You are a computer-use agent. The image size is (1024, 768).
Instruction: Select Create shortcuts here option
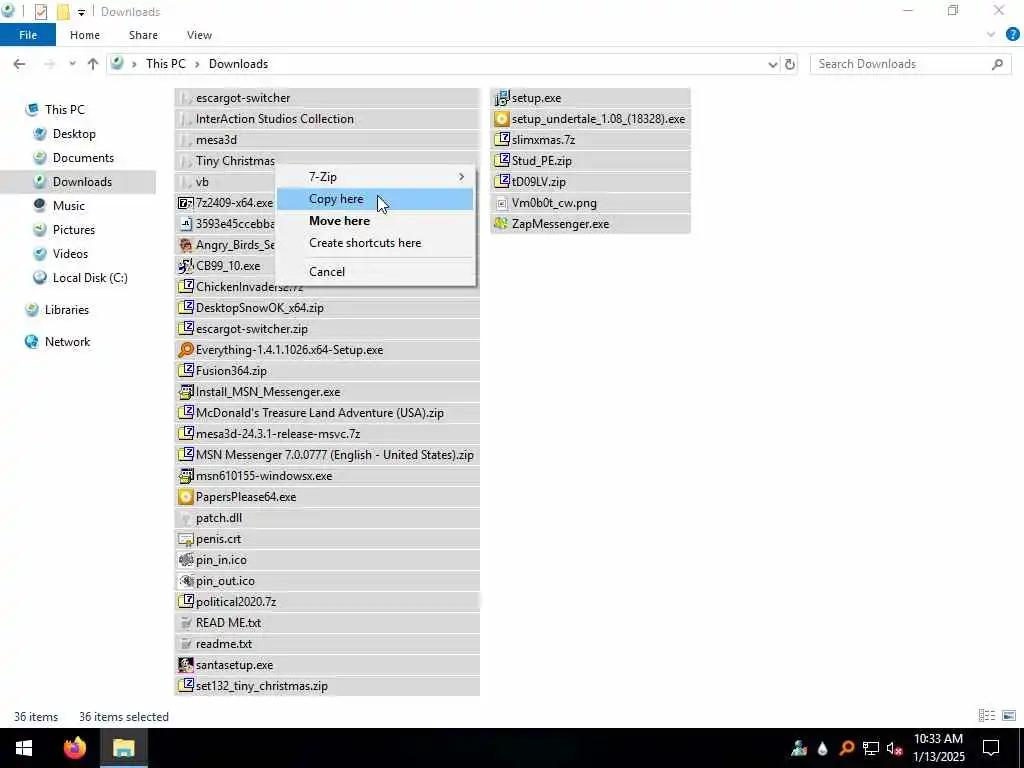point(375,243)
